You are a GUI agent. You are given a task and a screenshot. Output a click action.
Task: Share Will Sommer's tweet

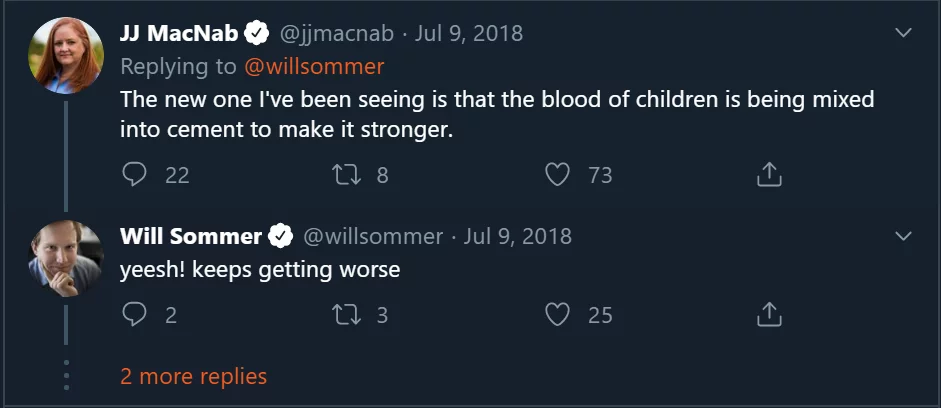tap(768, 315)
